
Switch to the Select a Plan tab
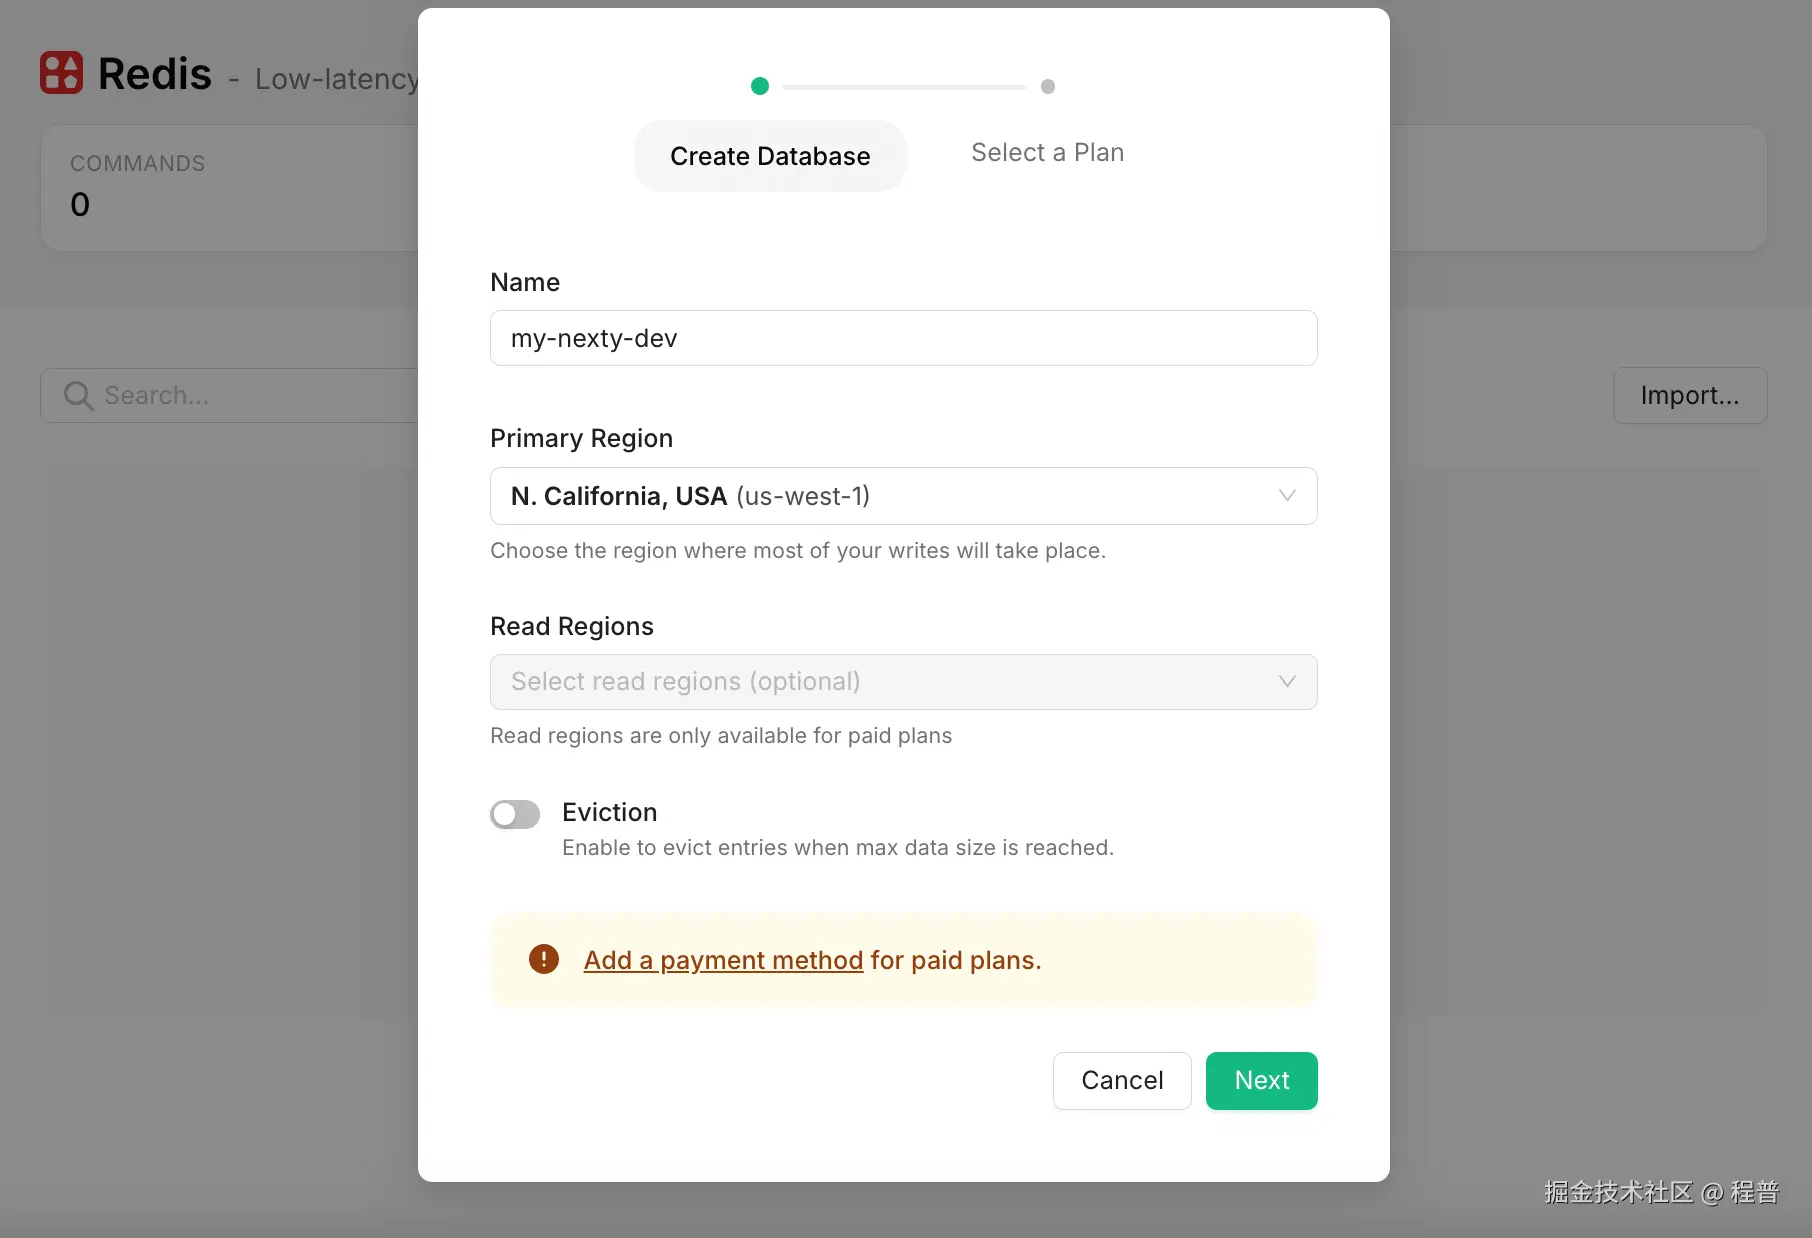click(1046, 152)
